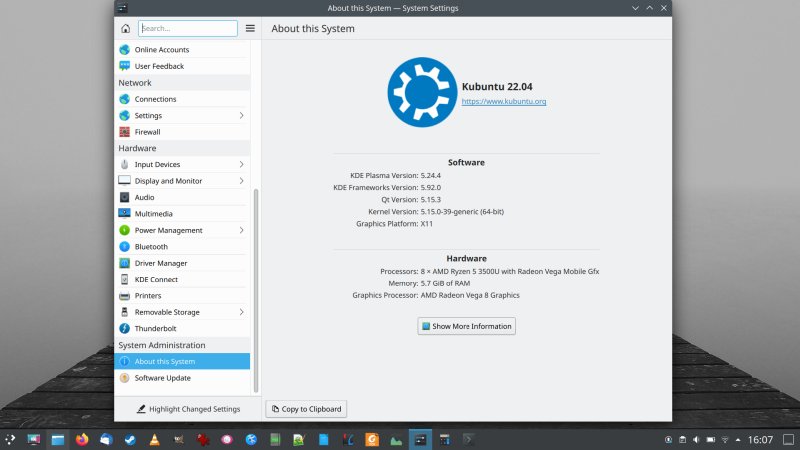Open the Driver Manager entry
The width and height of the screenshot is (800, 450).
160,263
